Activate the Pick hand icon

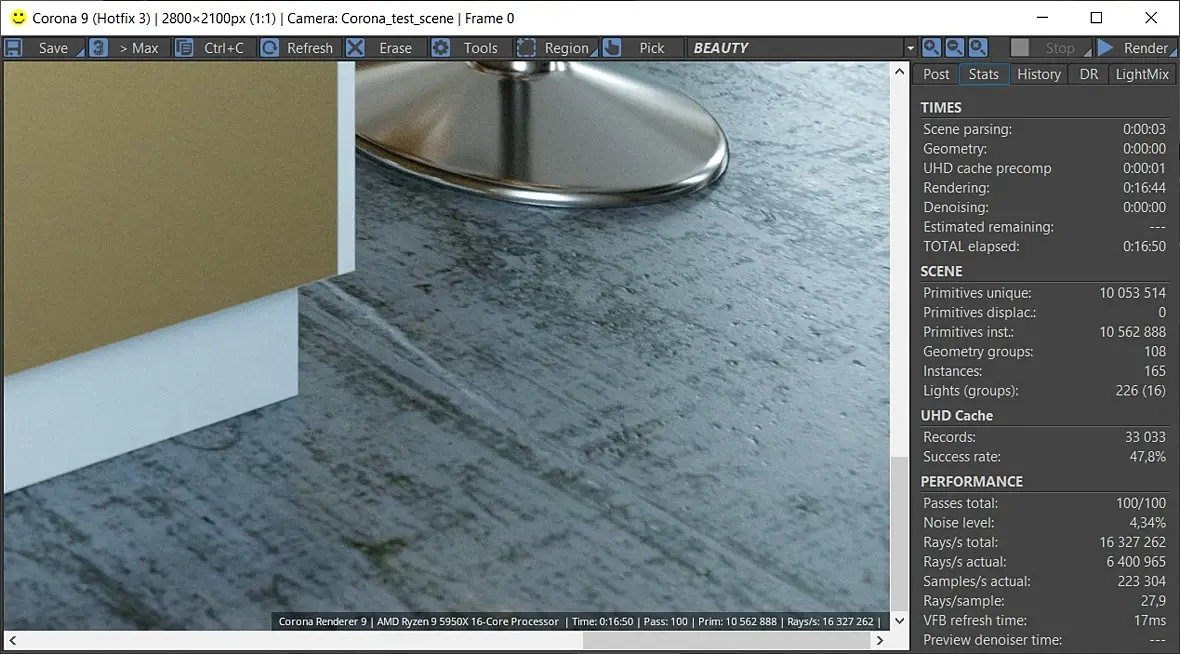tap(612, 48)
